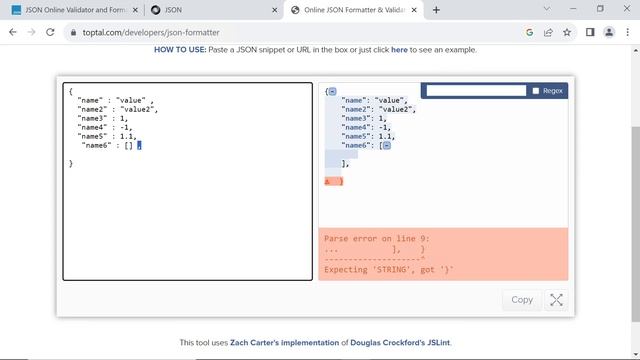This screenshot has width=640, height=360.
Task: Open Douglas Crockford's JSLint link
Action: coord(400,342)
